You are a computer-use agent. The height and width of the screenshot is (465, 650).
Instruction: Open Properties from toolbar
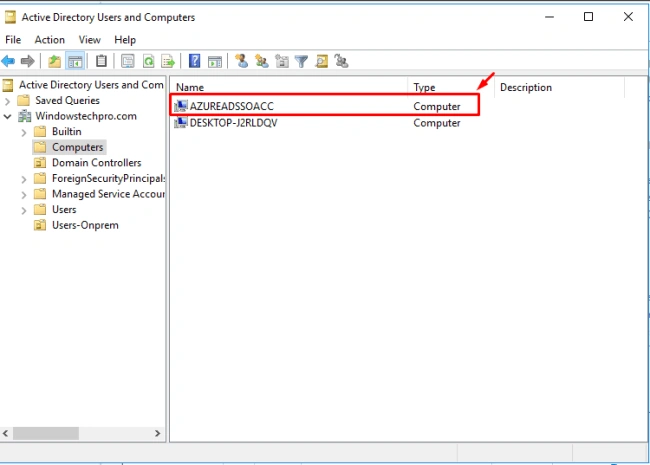(128, 61)
